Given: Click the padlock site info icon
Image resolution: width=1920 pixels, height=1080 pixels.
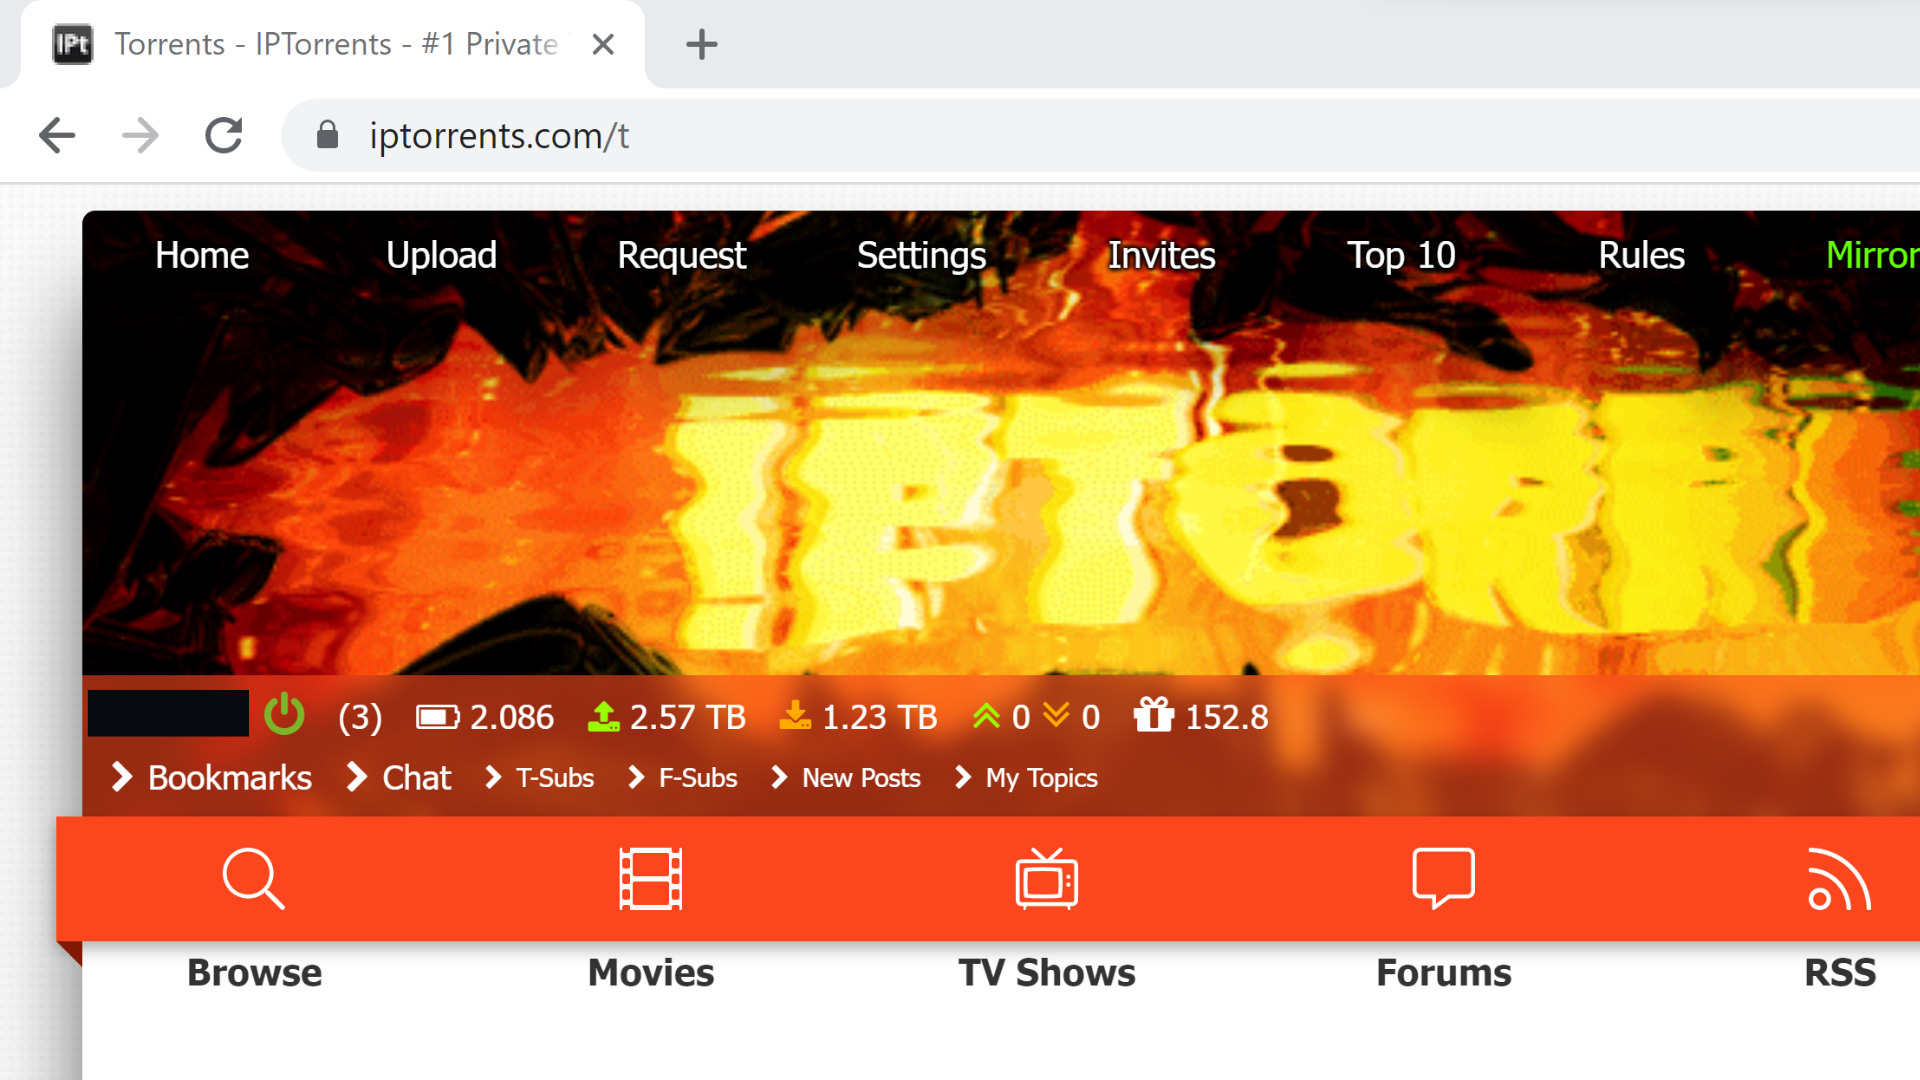Looking at the screenshot, I should 327,135.
